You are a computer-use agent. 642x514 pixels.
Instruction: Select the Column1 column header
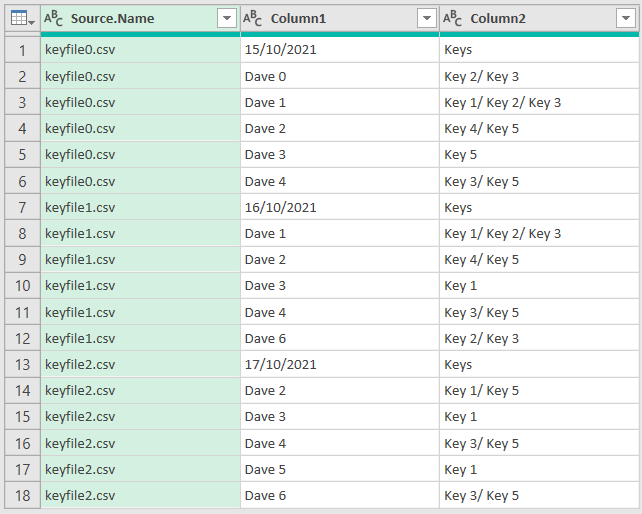340,18
